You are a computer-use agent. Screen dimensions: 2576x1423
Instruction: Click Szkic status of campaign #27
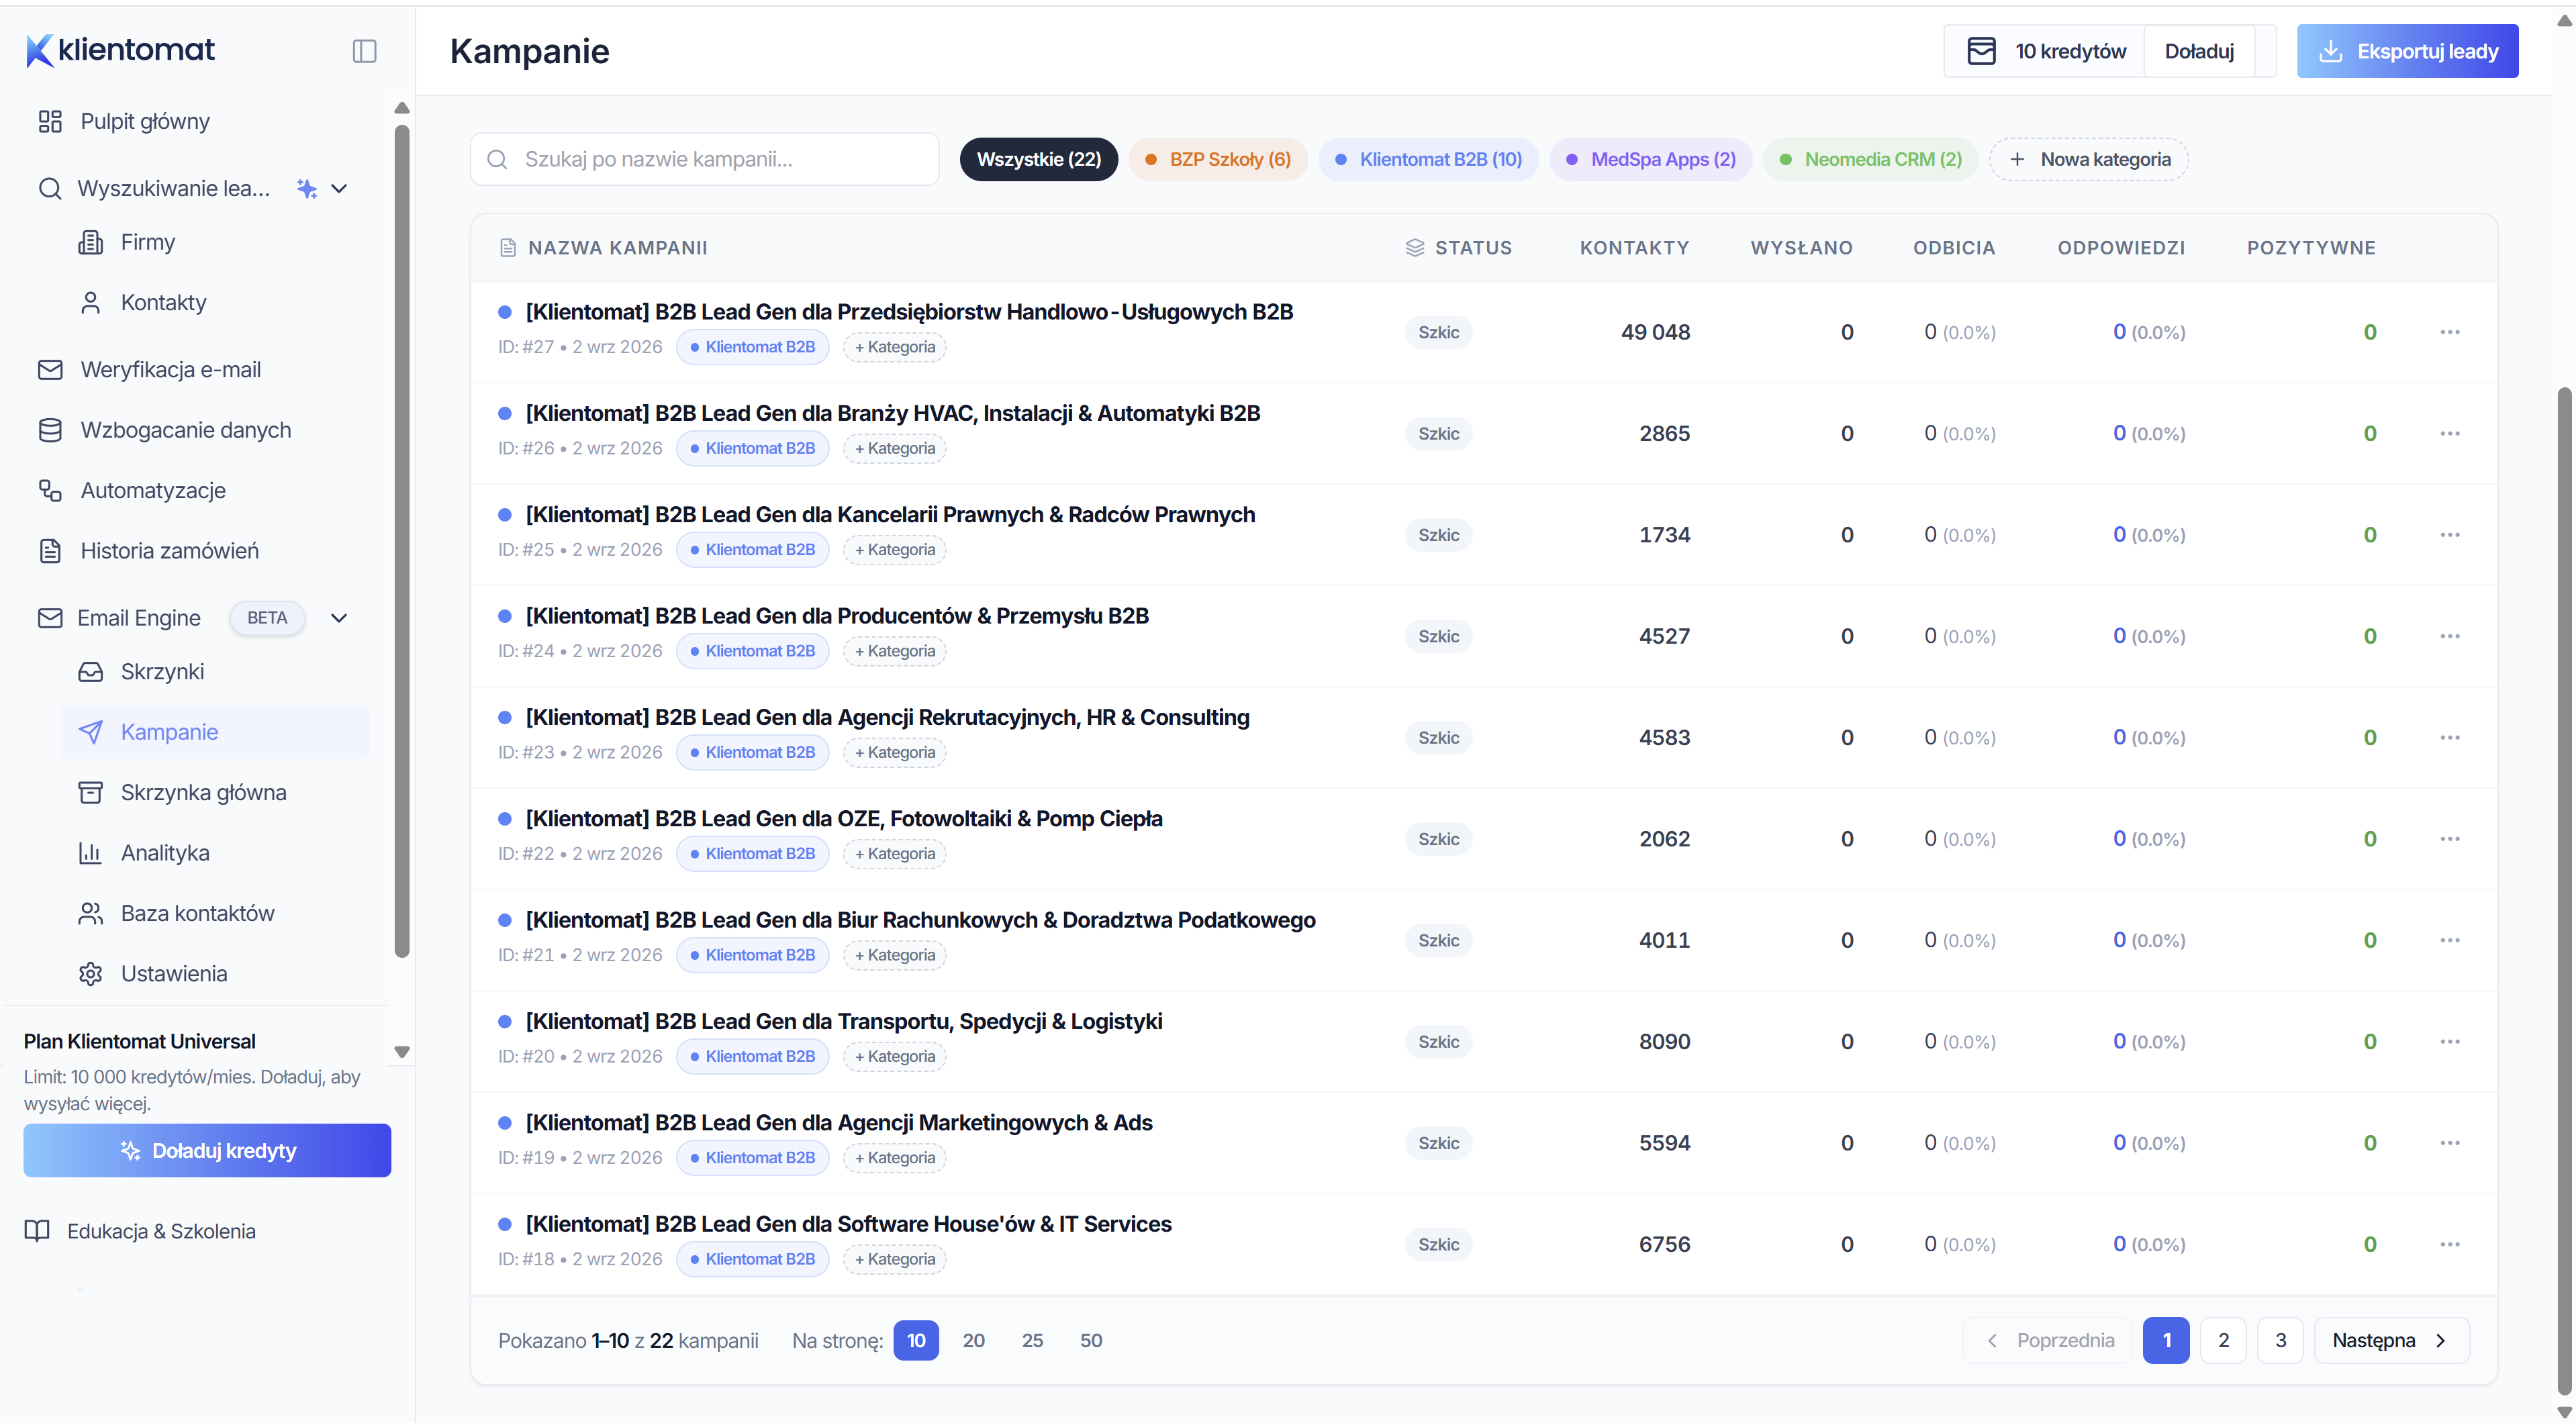pyautogui.click(x=1438, y=332)
